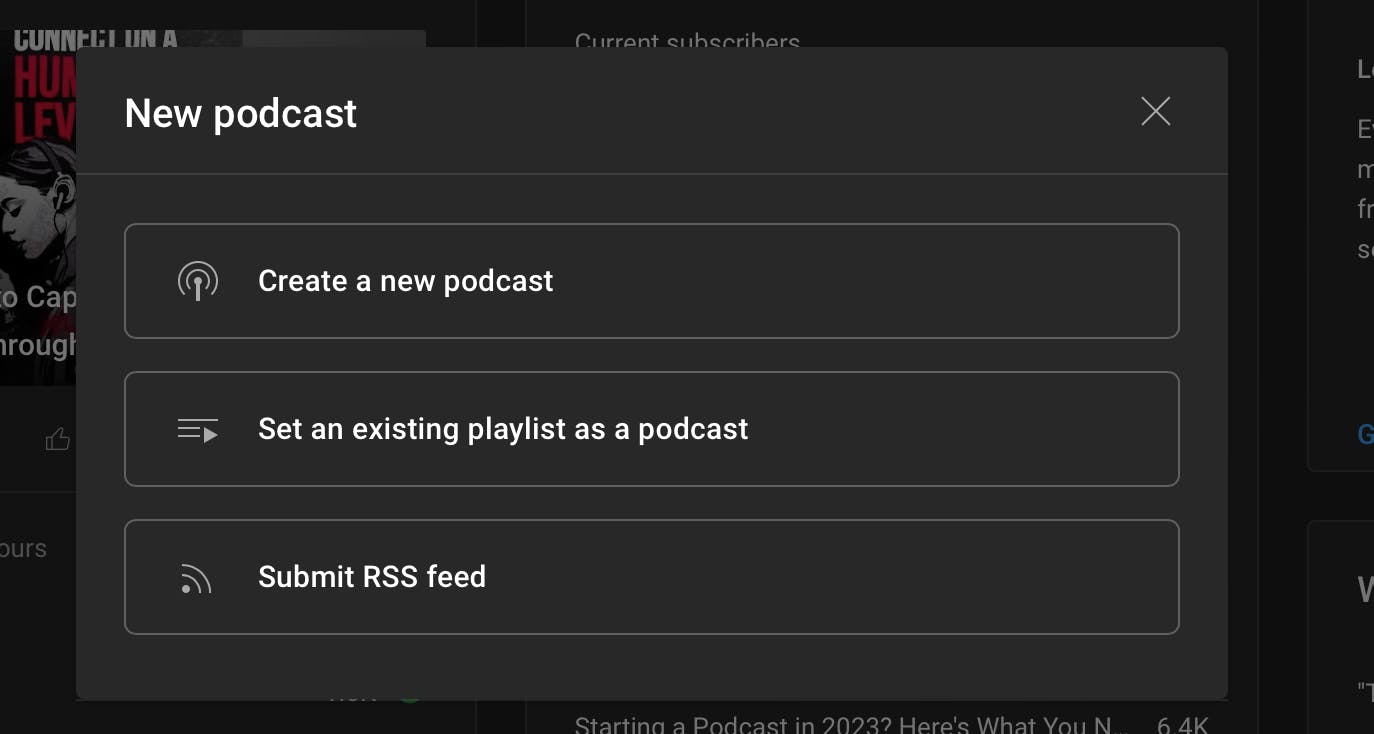Dismiss the New podcast dialog with the X
This screenshot has width=1374, height=734.
click(1155, 112)
